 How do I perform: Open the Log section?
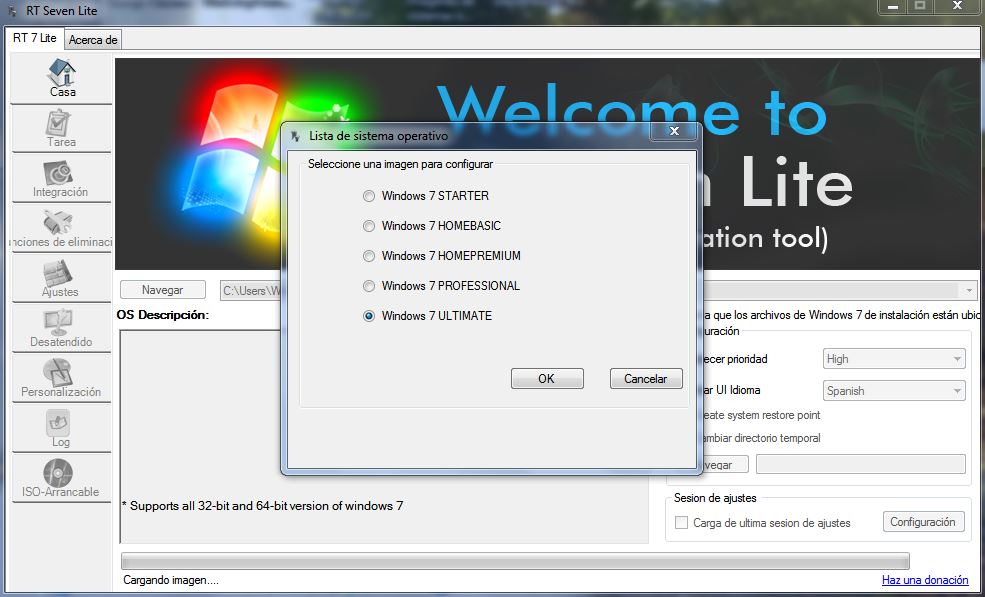coord(62,429)
